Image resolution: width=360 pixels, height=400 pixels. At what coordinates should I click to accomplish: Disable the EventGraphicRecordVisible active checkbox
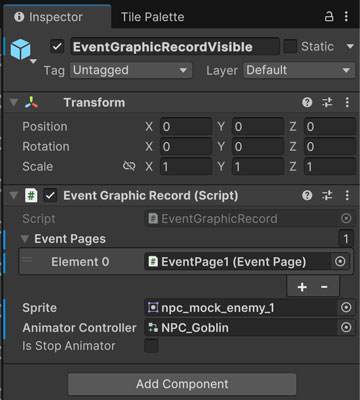57,46
